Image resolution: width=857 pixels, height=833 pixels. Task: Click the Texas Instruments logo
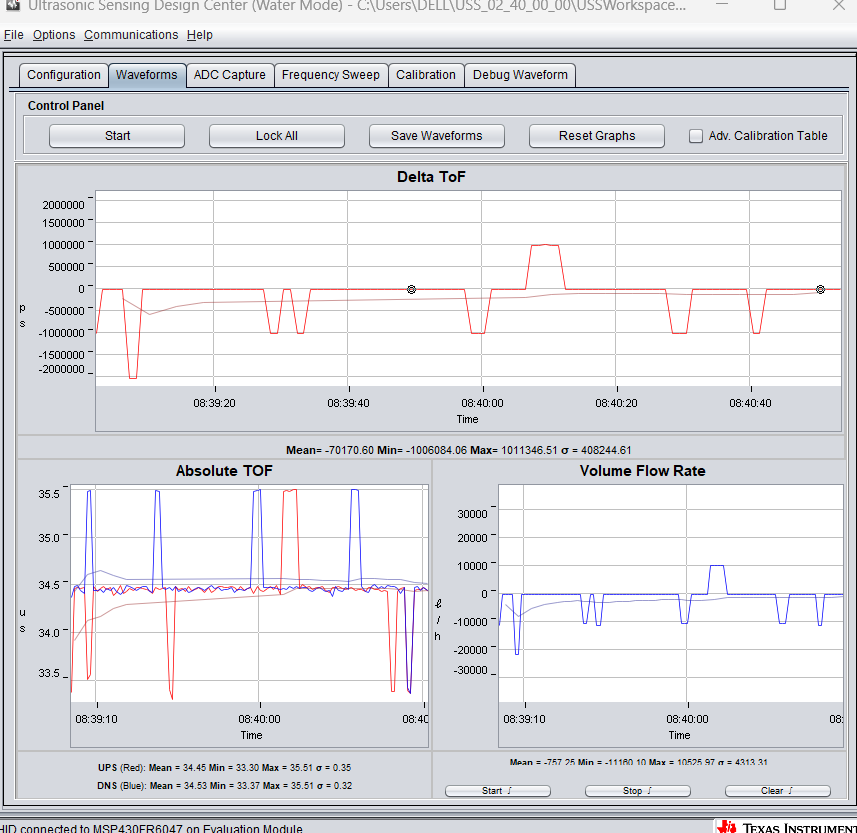(785, 825)
